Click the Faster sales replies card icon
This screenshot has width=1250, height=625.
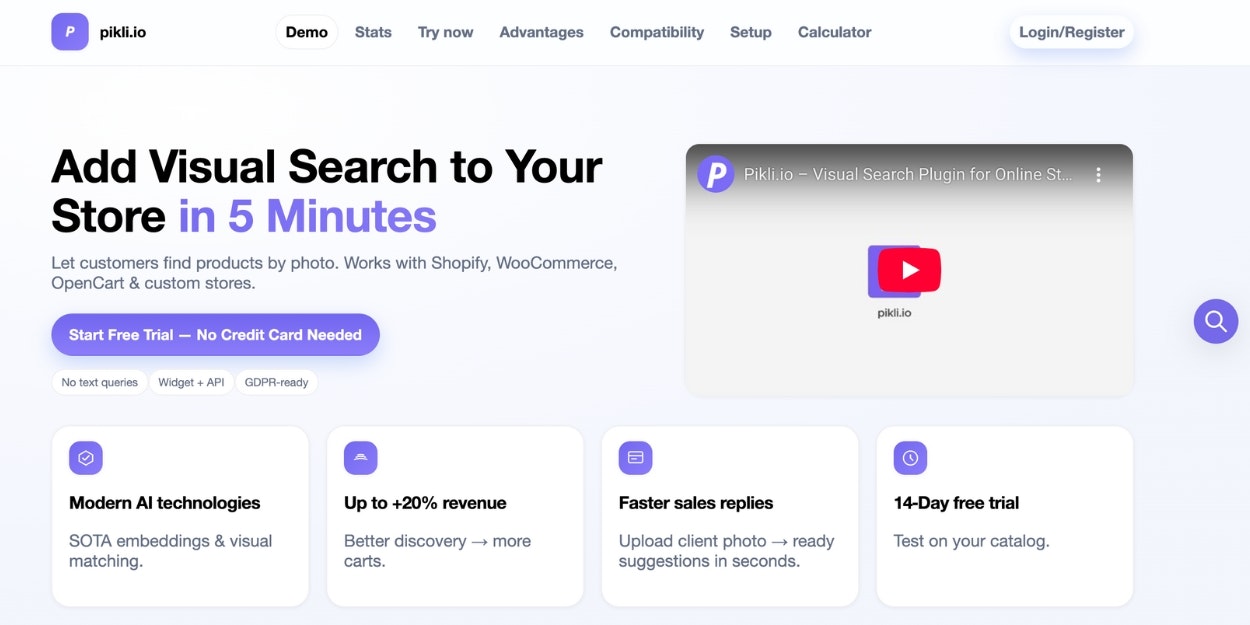pyautogui.click(x=635, y=458)
